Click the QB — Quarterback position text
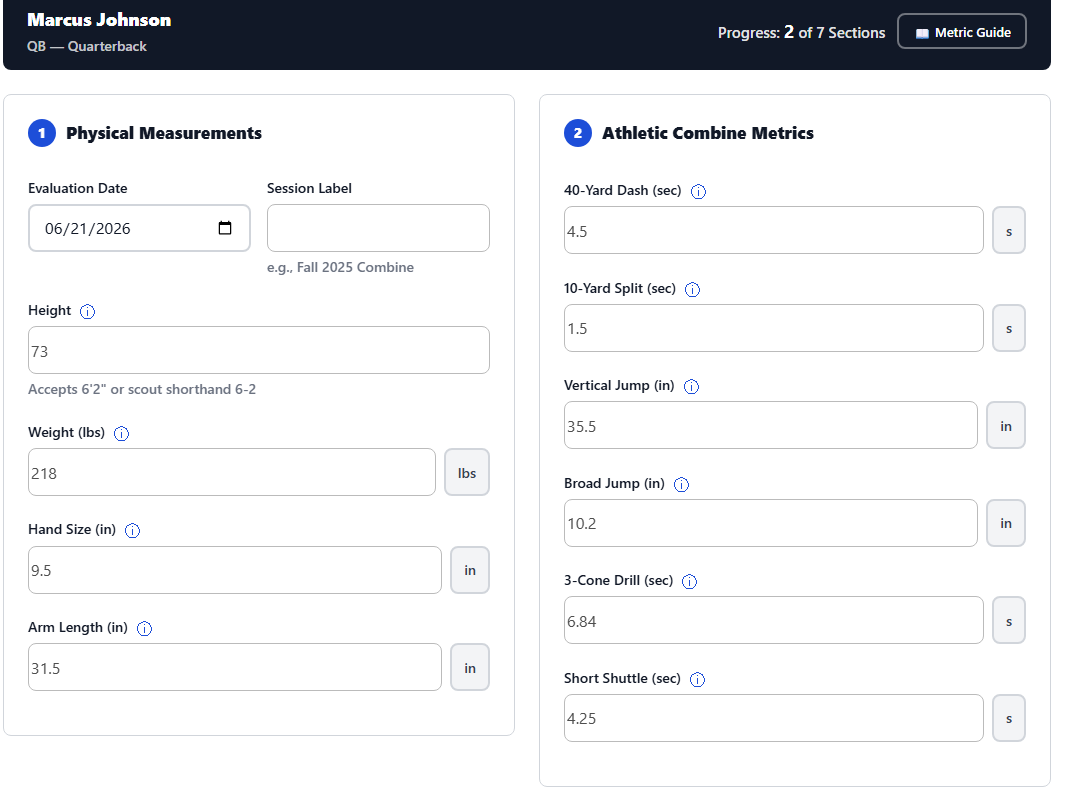The height and width of the screenshot is (792, 1067). 87,46
